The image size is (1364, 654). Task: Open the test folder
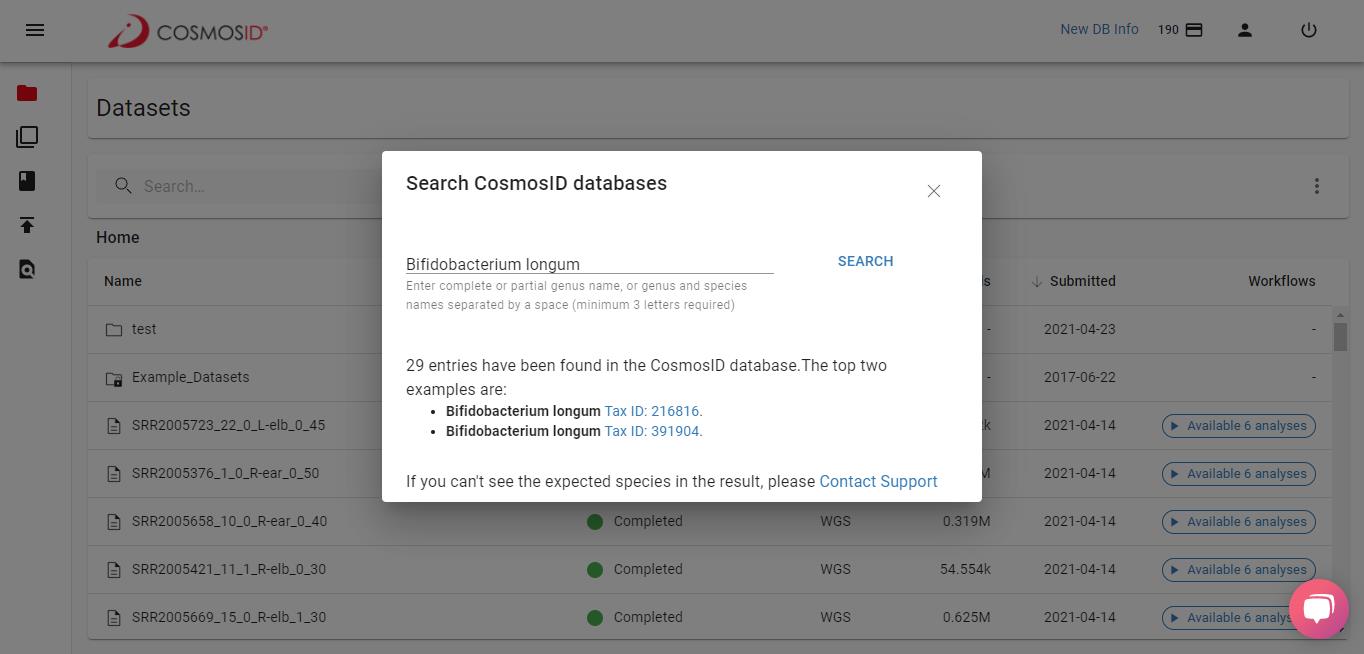(144, 329)
